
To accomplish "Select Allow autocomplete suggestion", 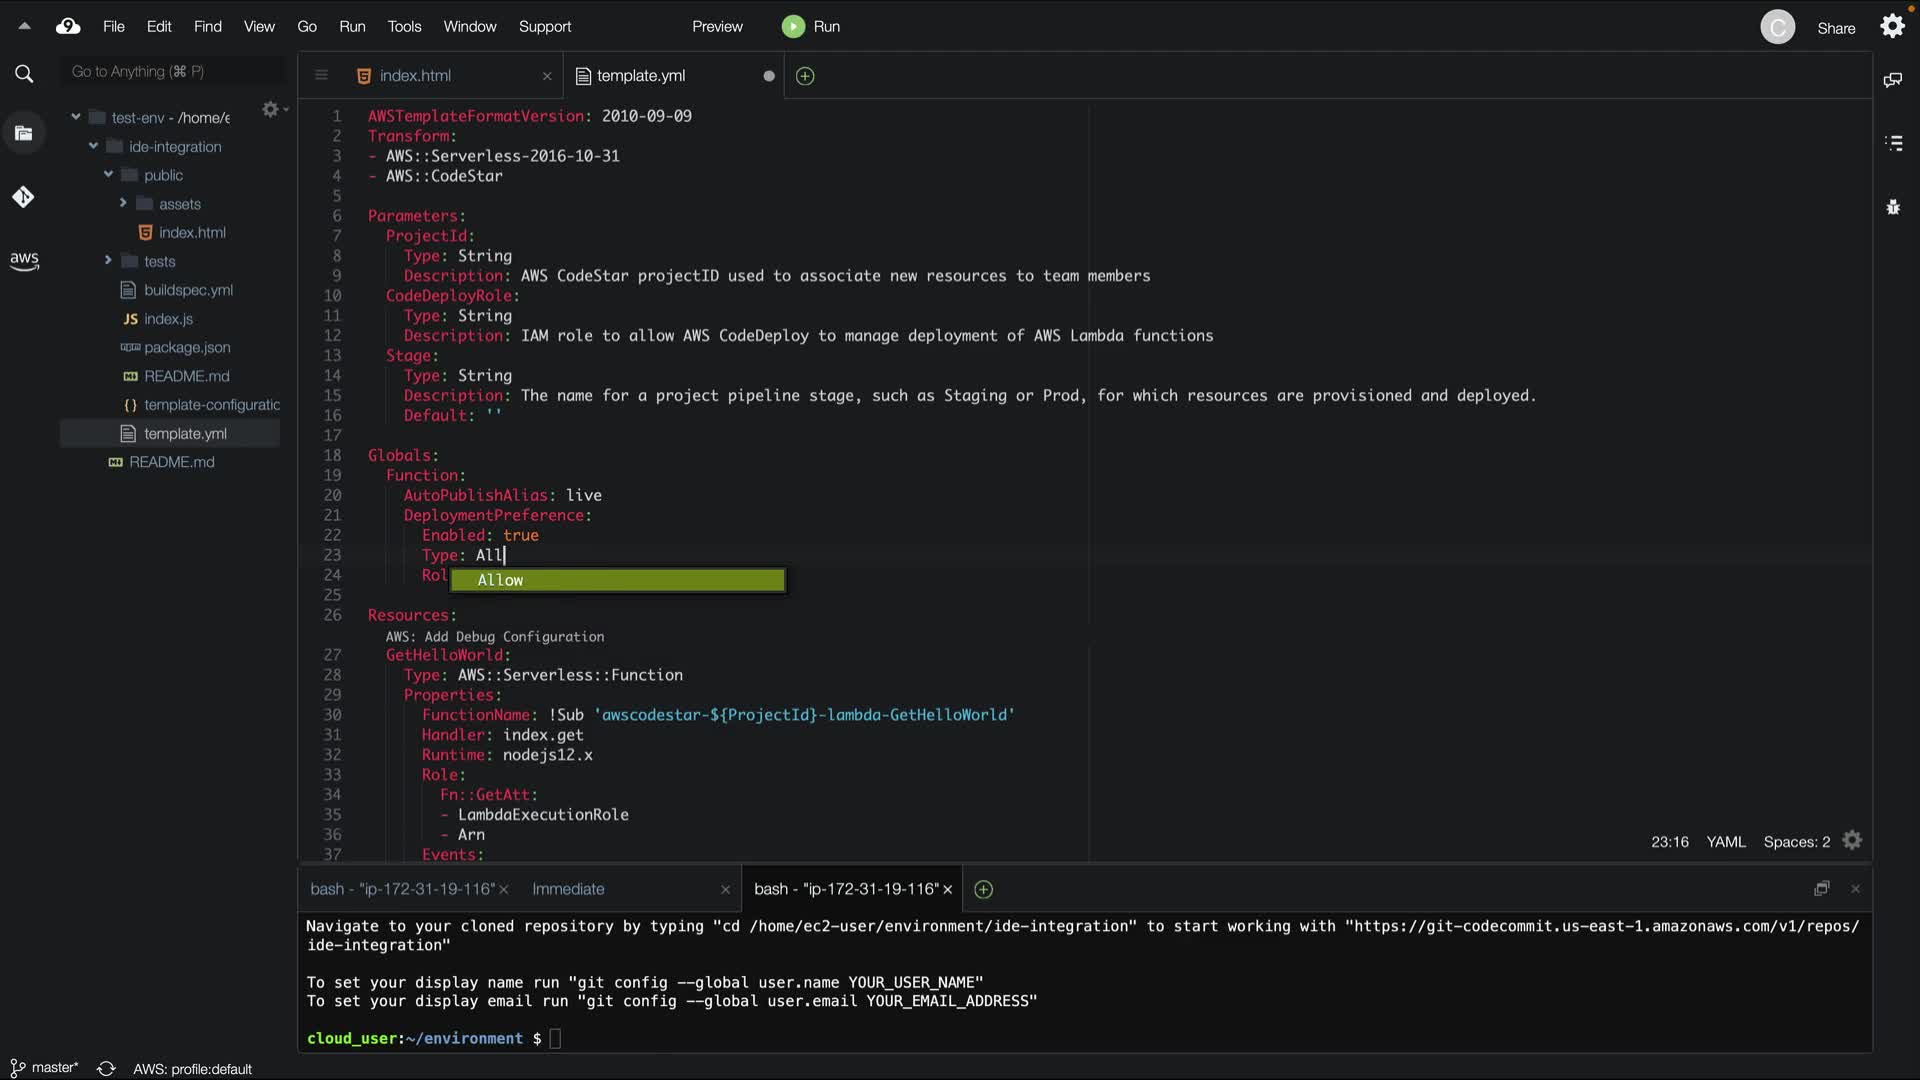I will click(617, 580).
